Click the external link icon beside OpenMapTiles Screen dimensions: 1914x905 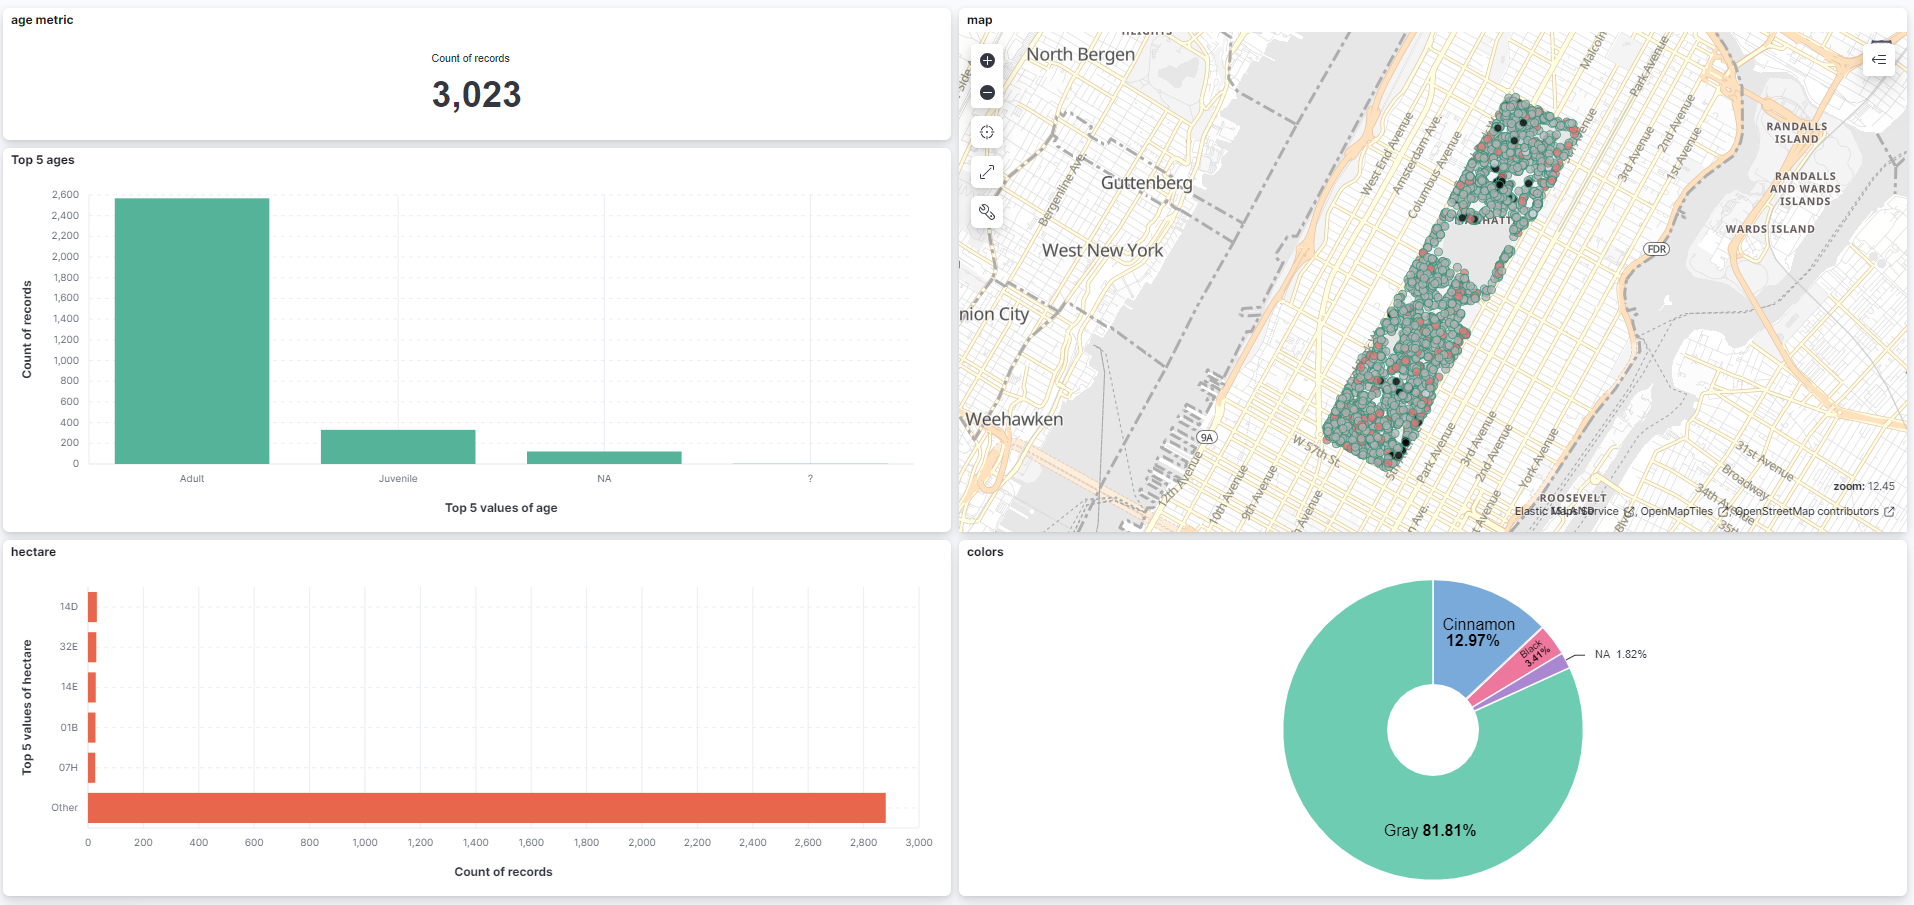click(1724, 511)
